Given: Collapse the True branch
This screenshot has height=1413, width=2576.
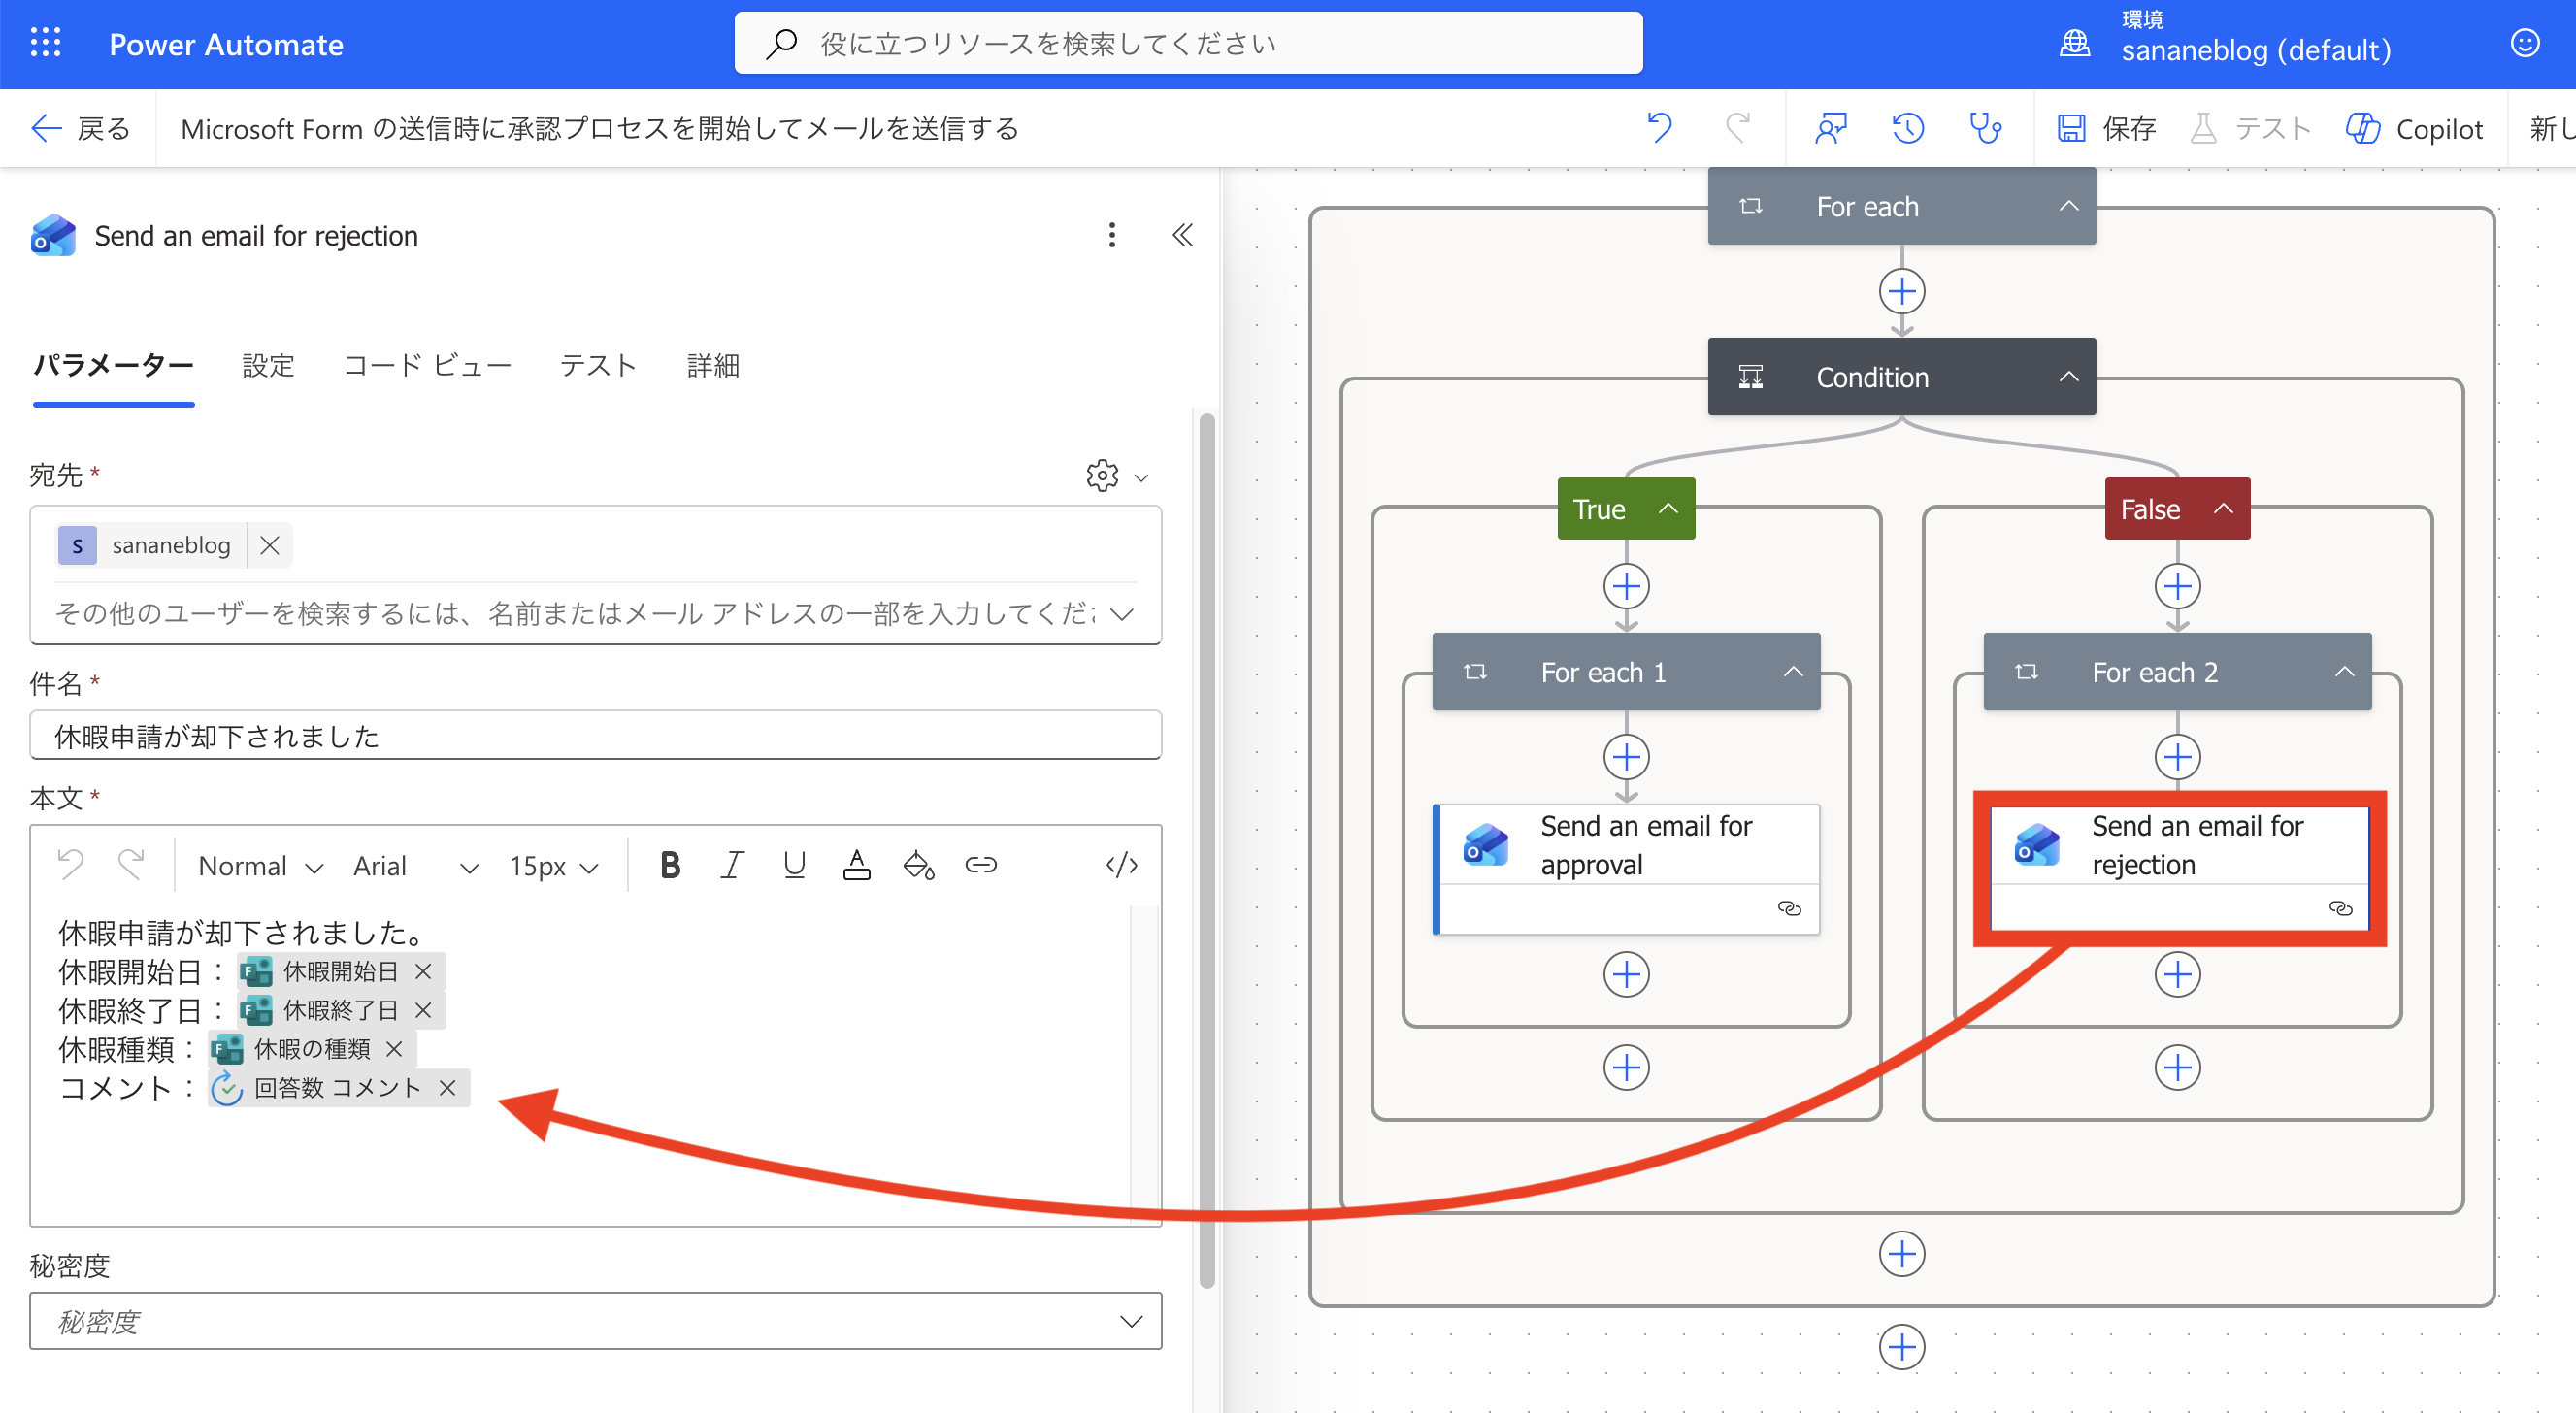Looking at the screenshot, I should [x=1668, y=509].
